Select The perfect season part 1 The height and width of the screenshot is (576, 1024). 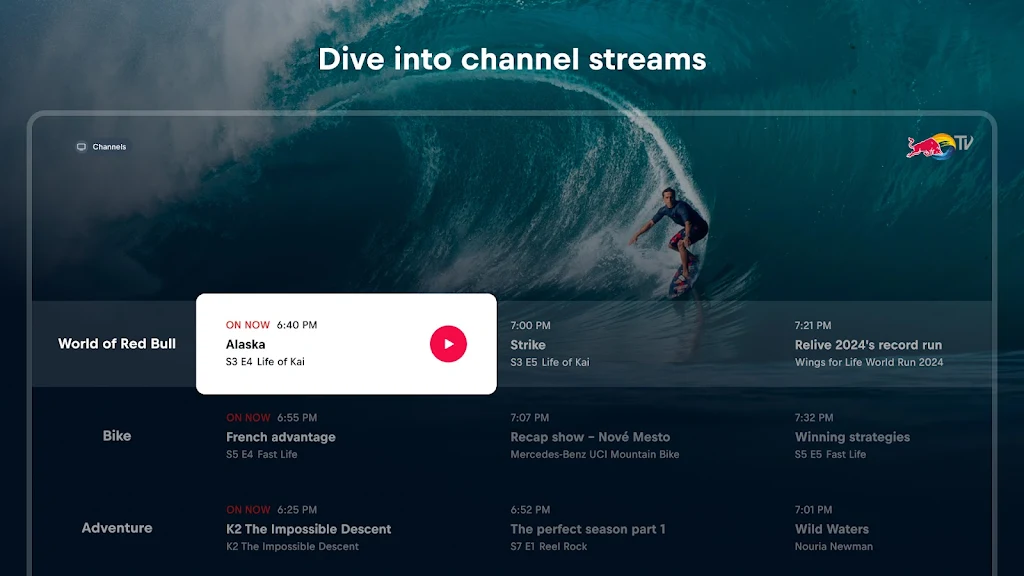(x=587, y=529)
